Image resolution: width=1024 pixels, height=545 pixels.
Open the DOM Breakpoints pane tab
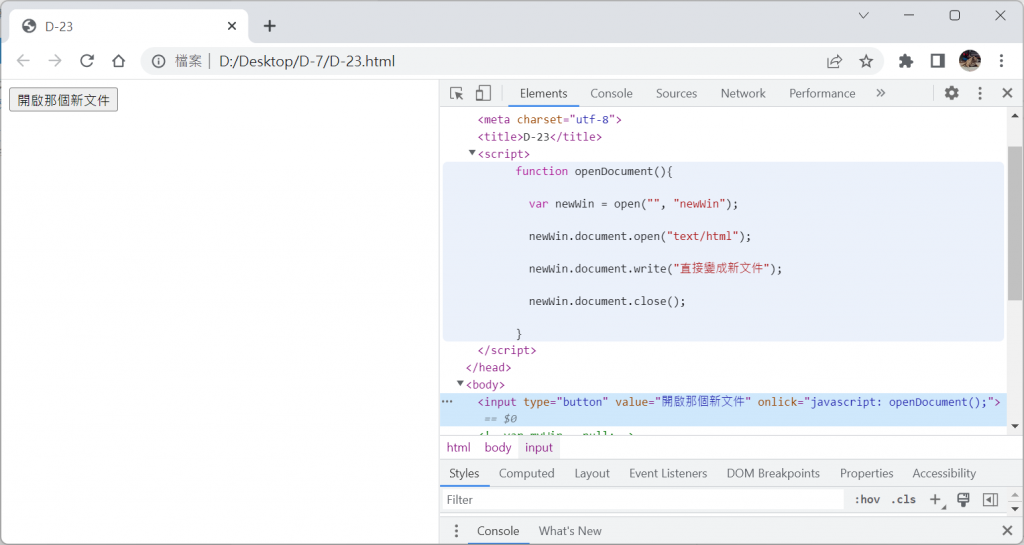[773, 473]
